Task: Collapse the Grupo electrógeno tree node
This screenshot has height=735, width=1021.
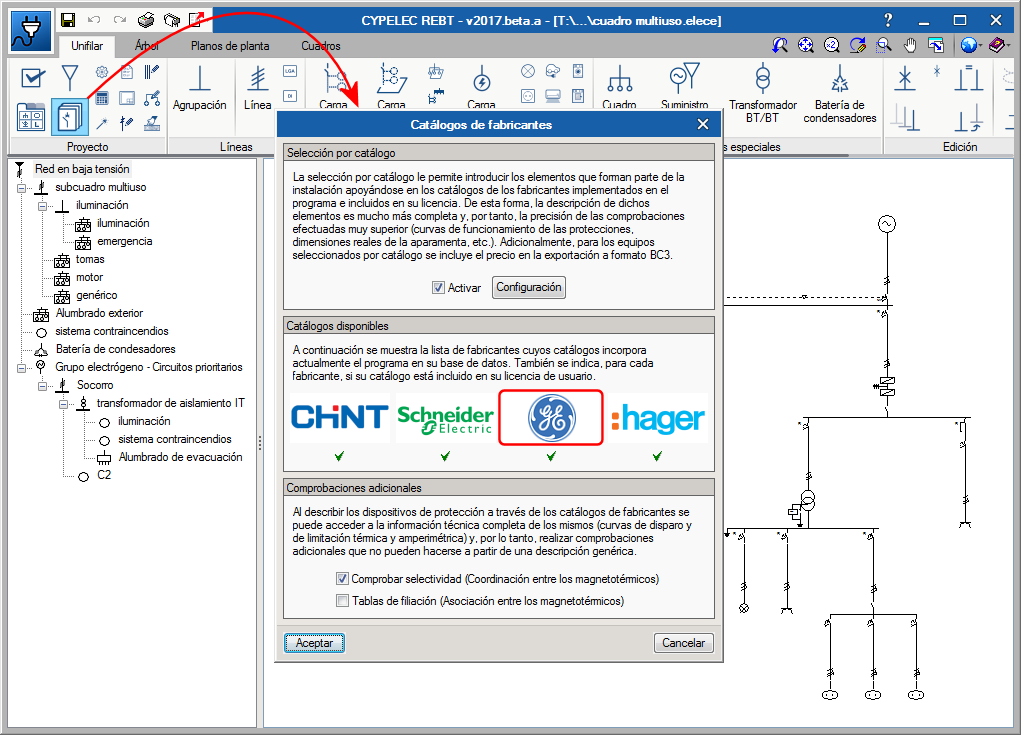Action: (21, 368)
